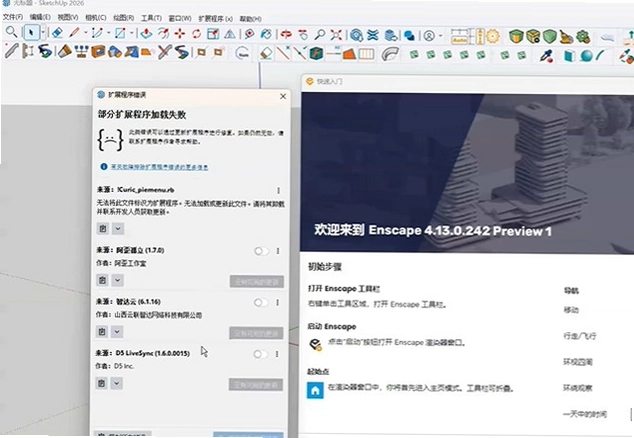Open the dropdown arrow next to Select tool
The height and width of the screenshot is (438, 634).
tap(43, 32)
